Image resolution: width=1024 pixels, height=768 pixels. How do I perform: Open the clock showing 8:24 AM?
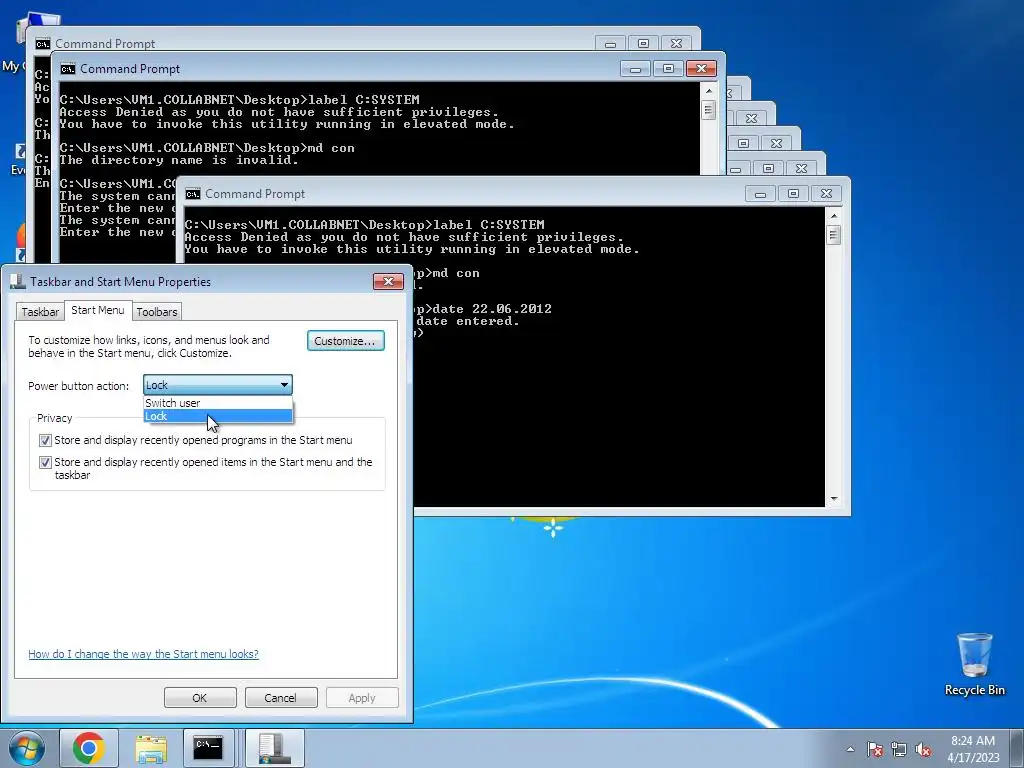[973, 748]
